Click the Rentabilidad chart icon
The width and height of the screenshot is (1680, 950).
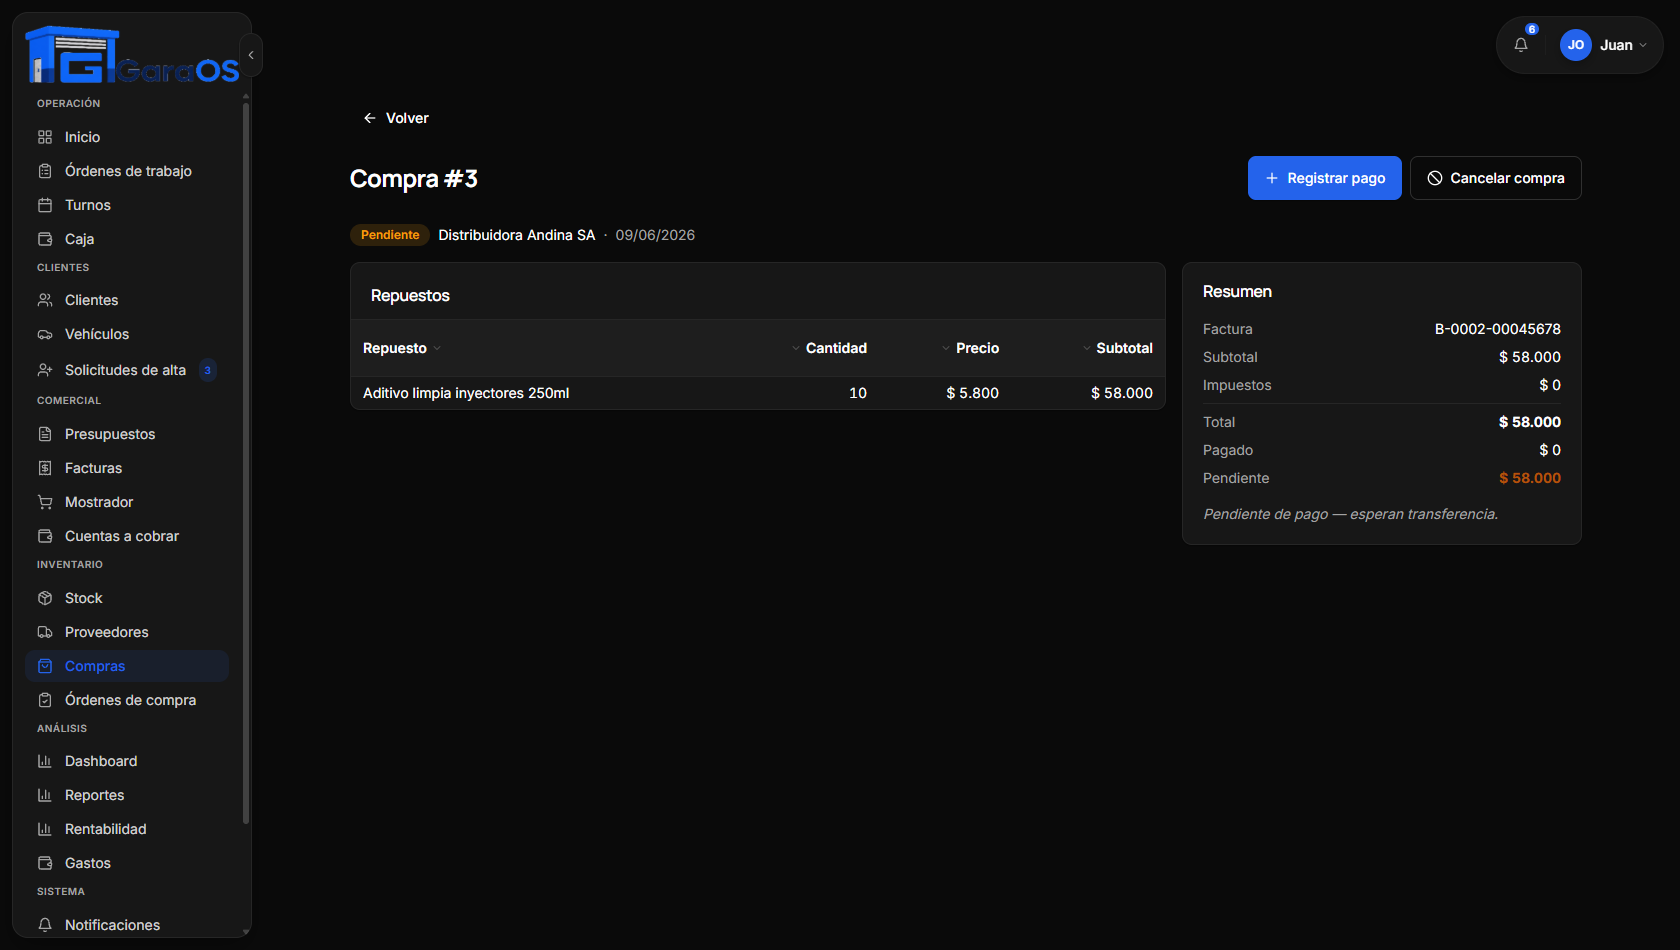pos(45,829)
